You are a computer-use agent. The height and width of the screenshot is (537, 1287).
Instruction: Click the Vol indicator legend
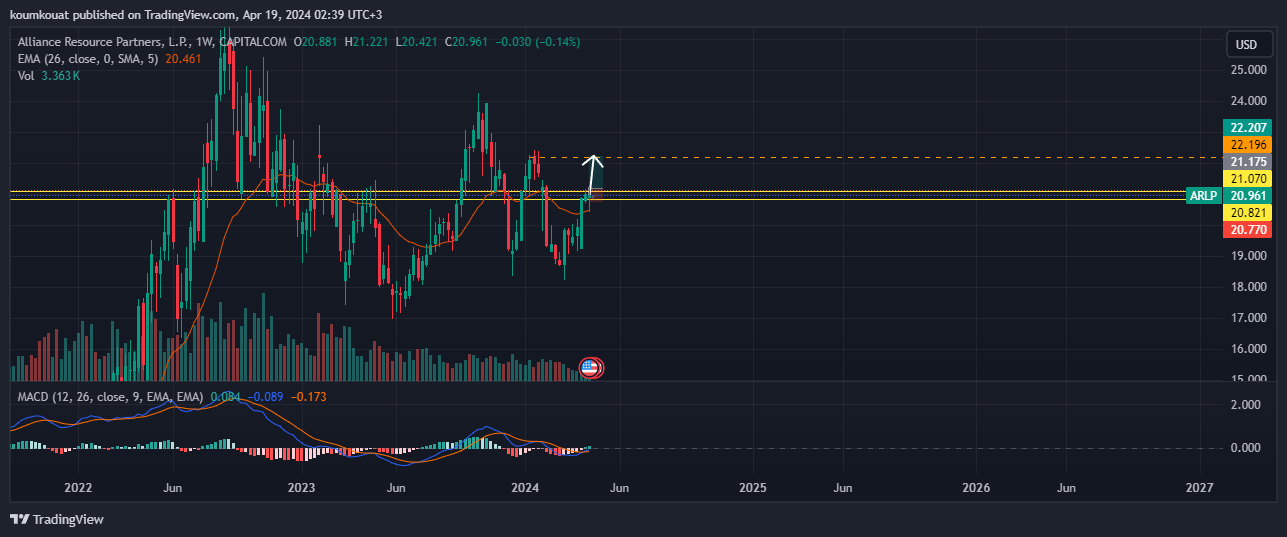coord(27,76)
